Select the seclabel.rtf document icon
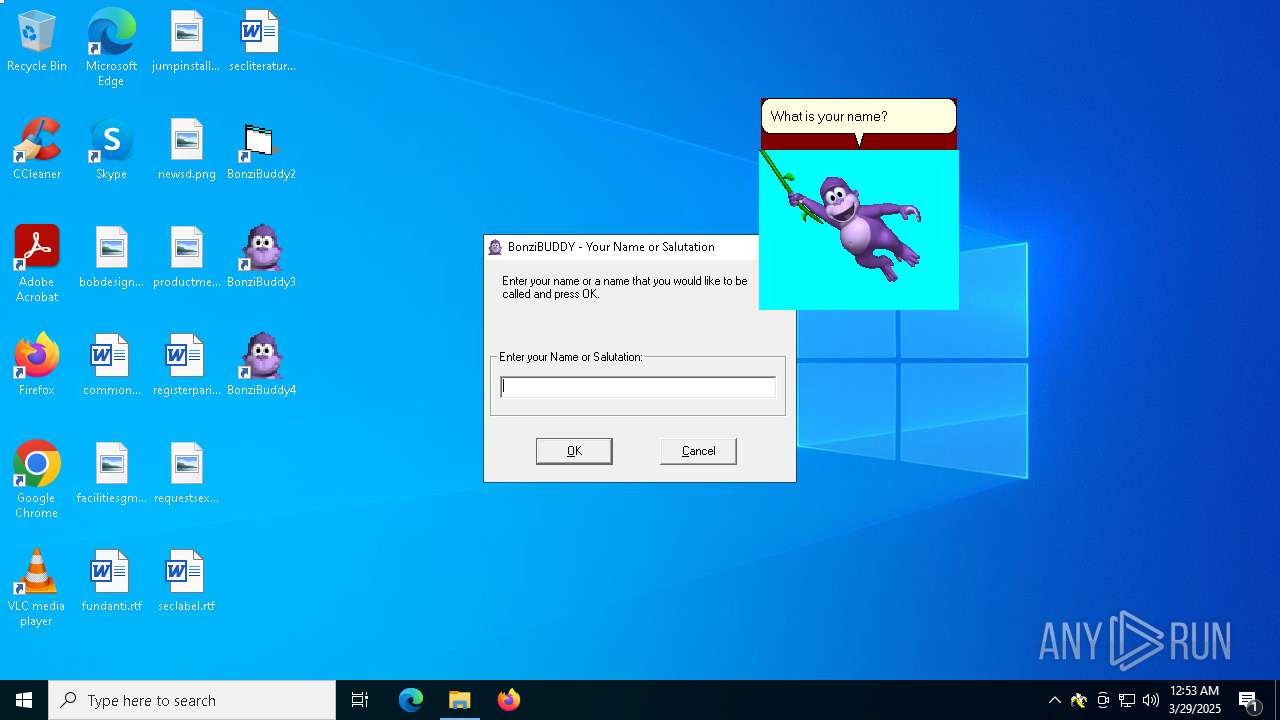Screen dimensions: 1280x720 pyautogui.click(x=186, y=581)
